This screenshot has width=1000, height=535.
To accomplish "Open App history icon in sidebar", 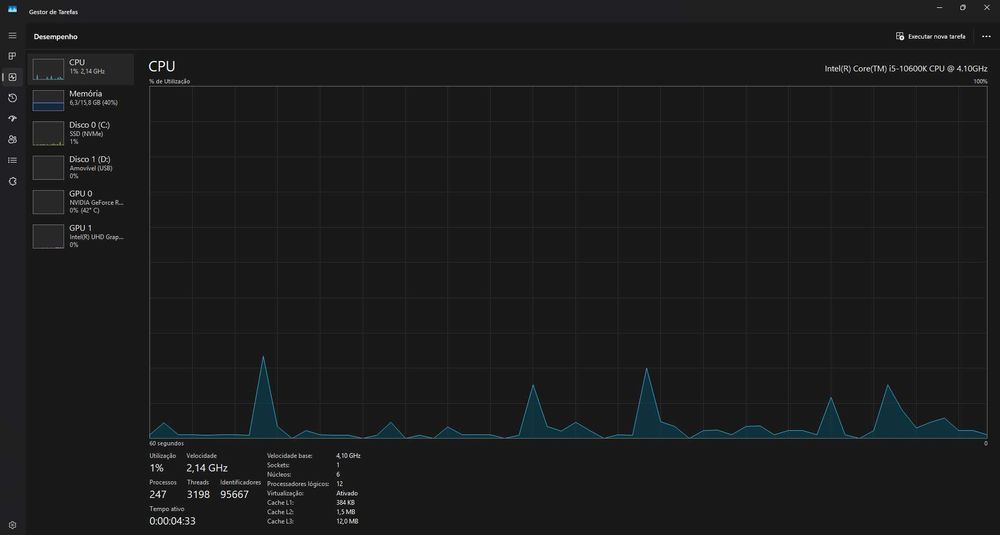I will (x=12, y=98).
